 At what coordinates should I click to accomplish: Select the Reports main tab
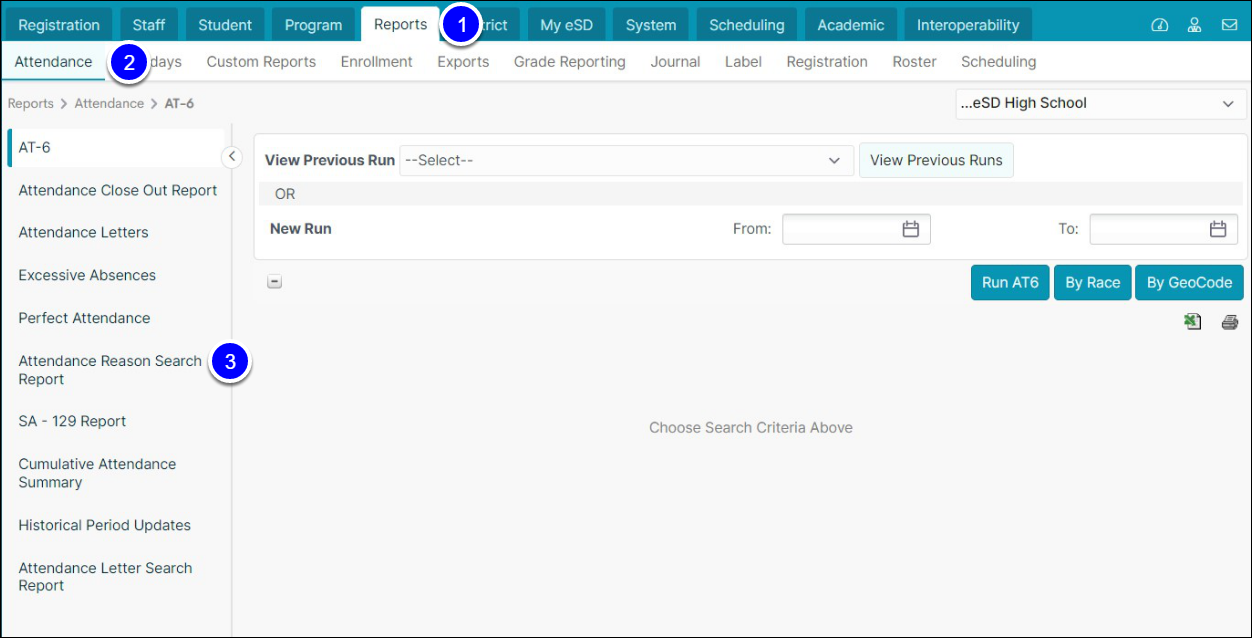click(400, 25)
